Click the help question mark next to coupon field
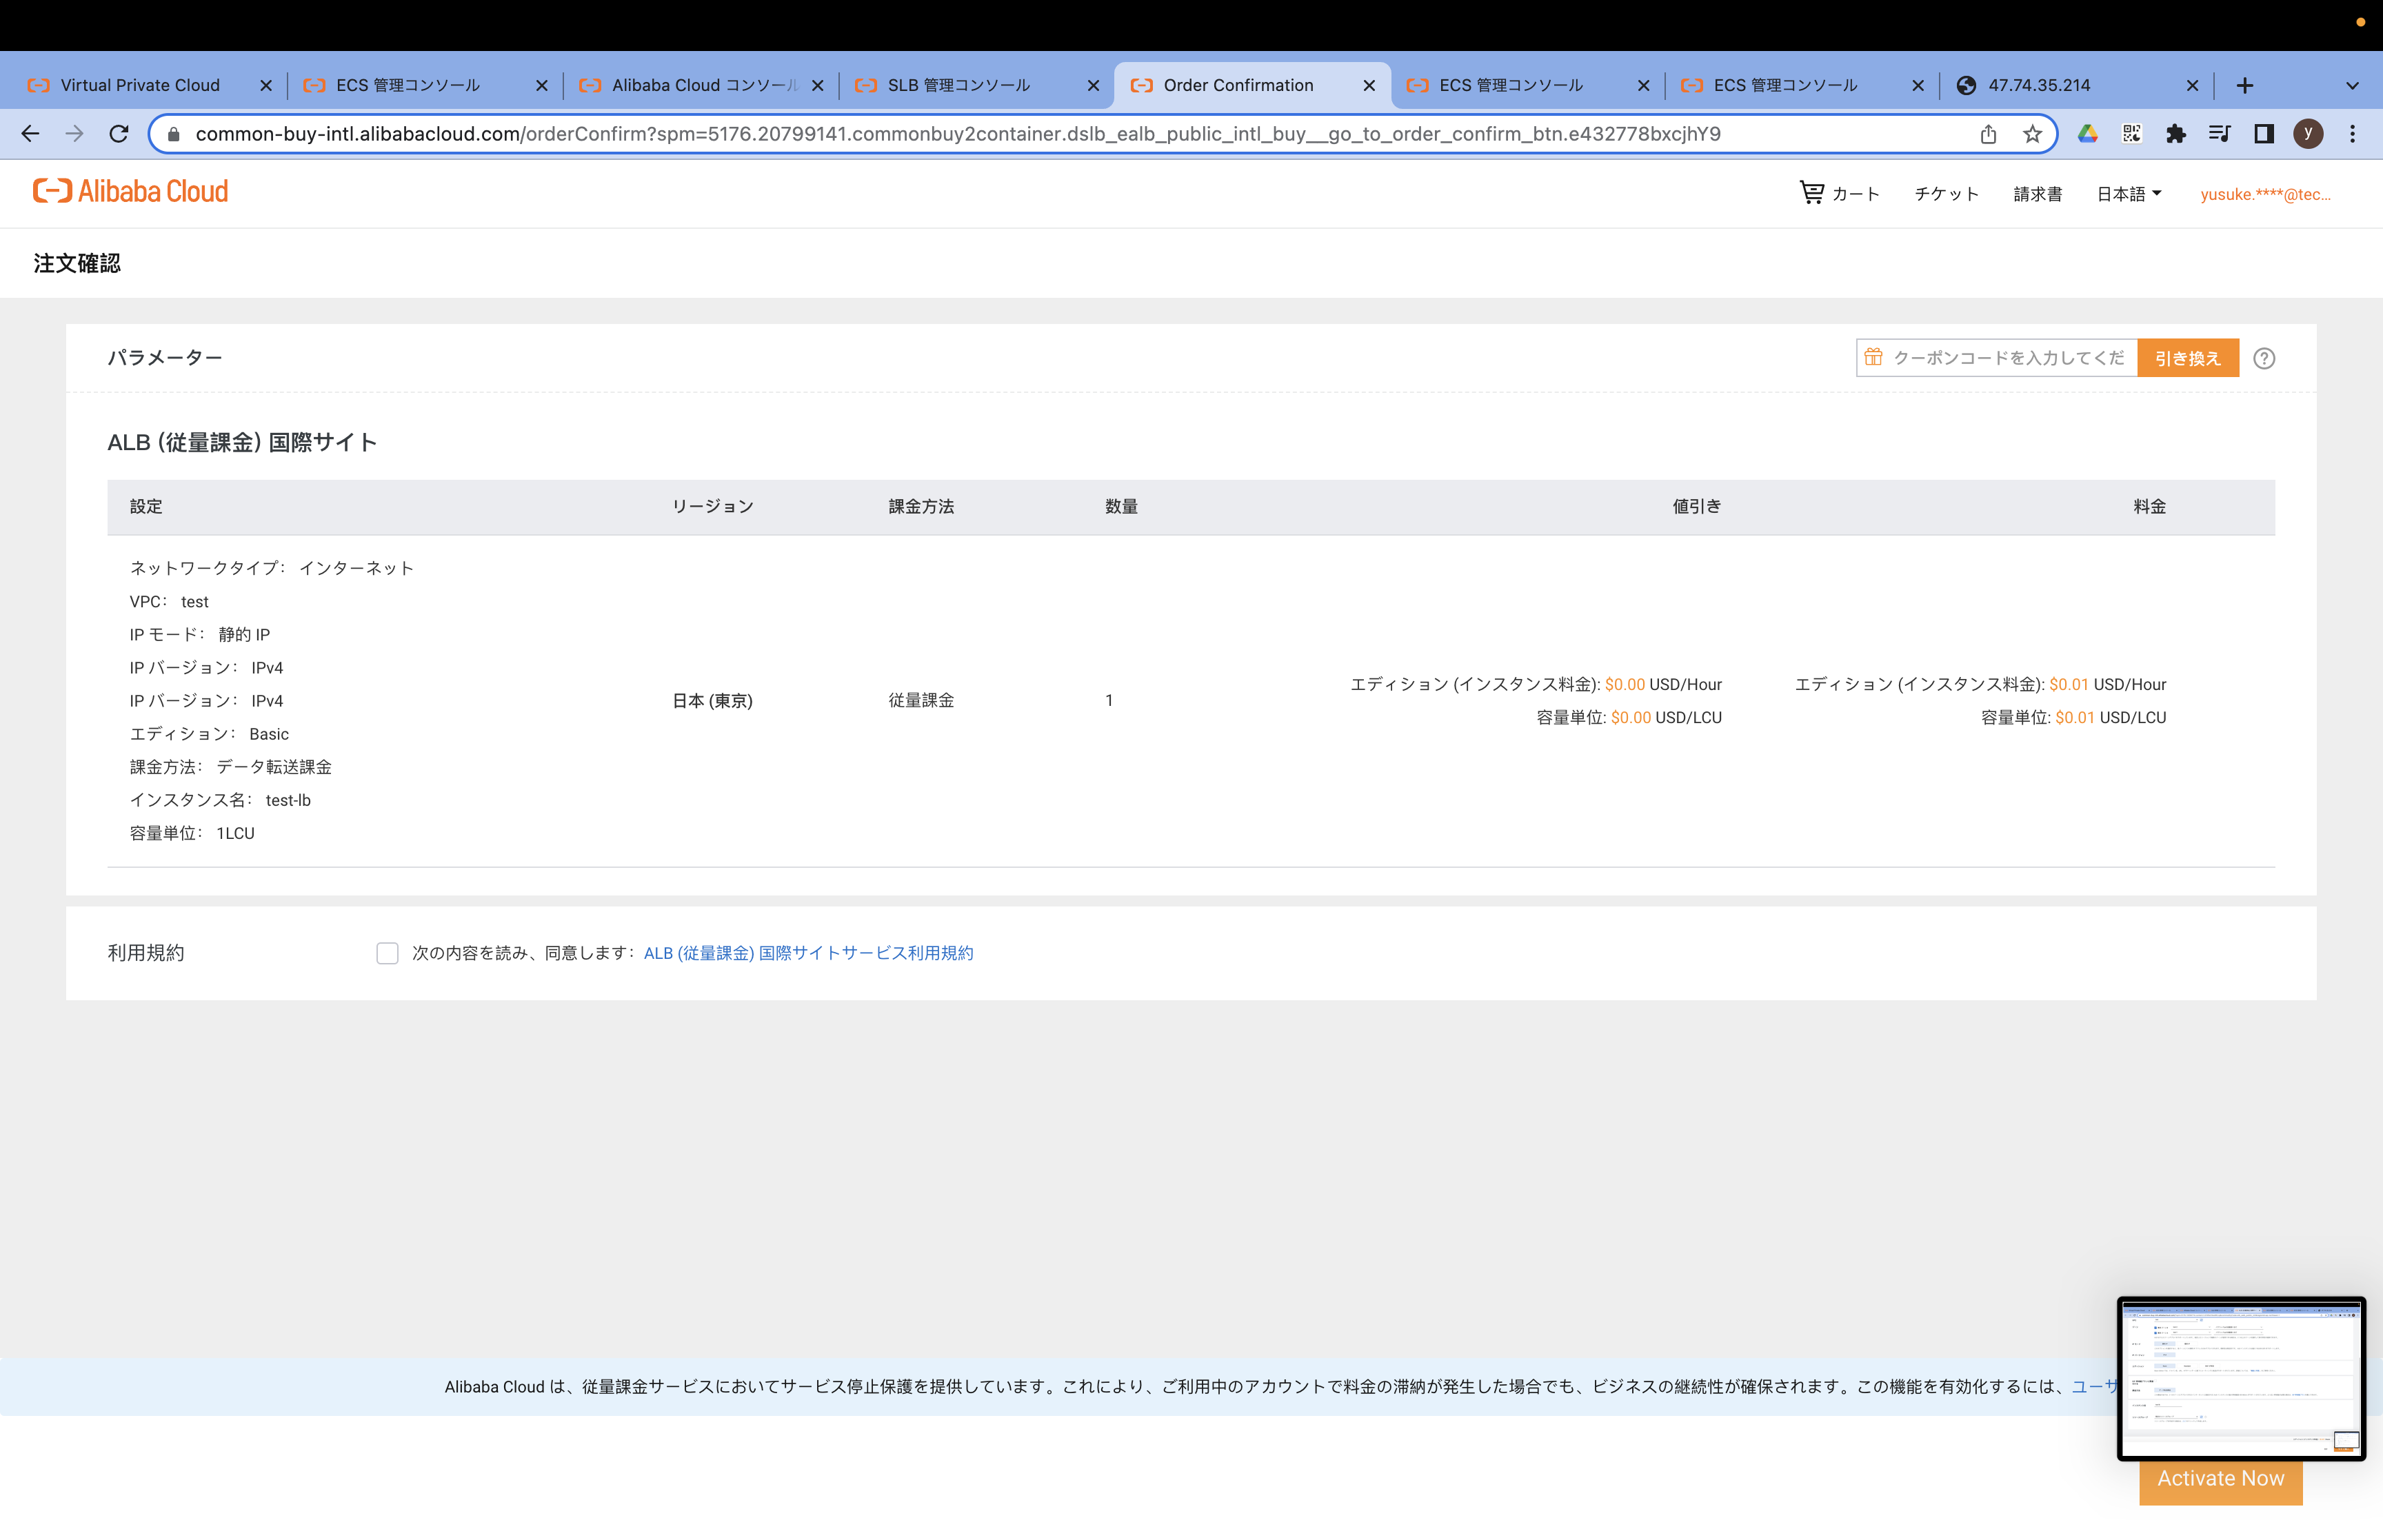The width and height of the screenshot is (2383, 1540). pos(2264,358)
